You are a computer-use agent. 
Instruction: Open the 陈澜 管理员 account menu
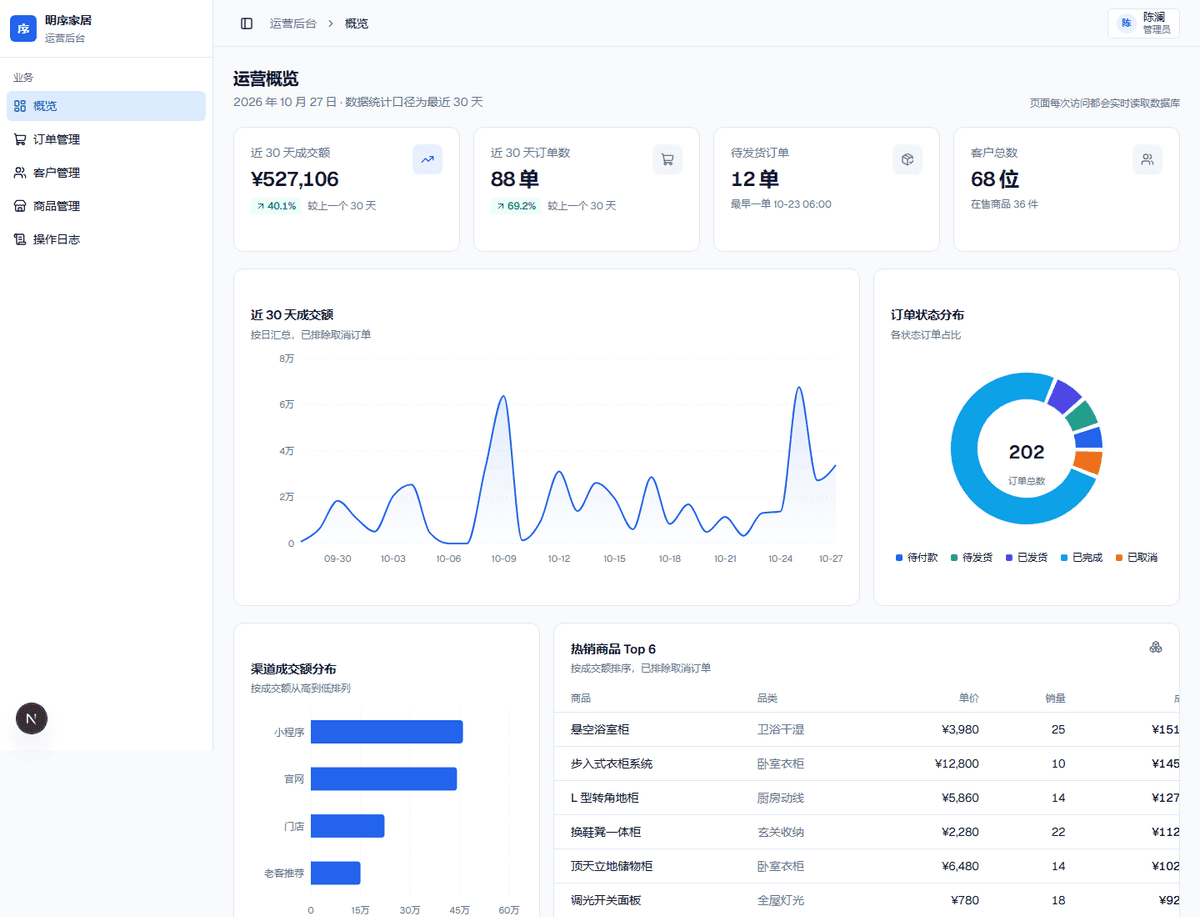[x=1143, y=23]
